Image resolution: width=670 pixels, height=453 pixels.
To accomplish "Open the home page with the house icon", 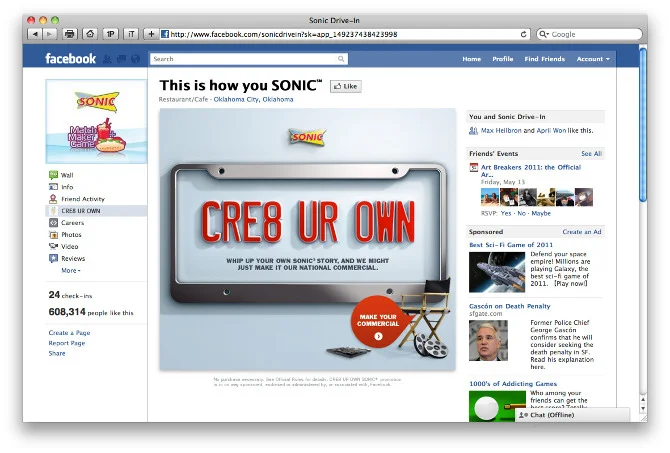I will pyautogui.click(x=90, y=34).
